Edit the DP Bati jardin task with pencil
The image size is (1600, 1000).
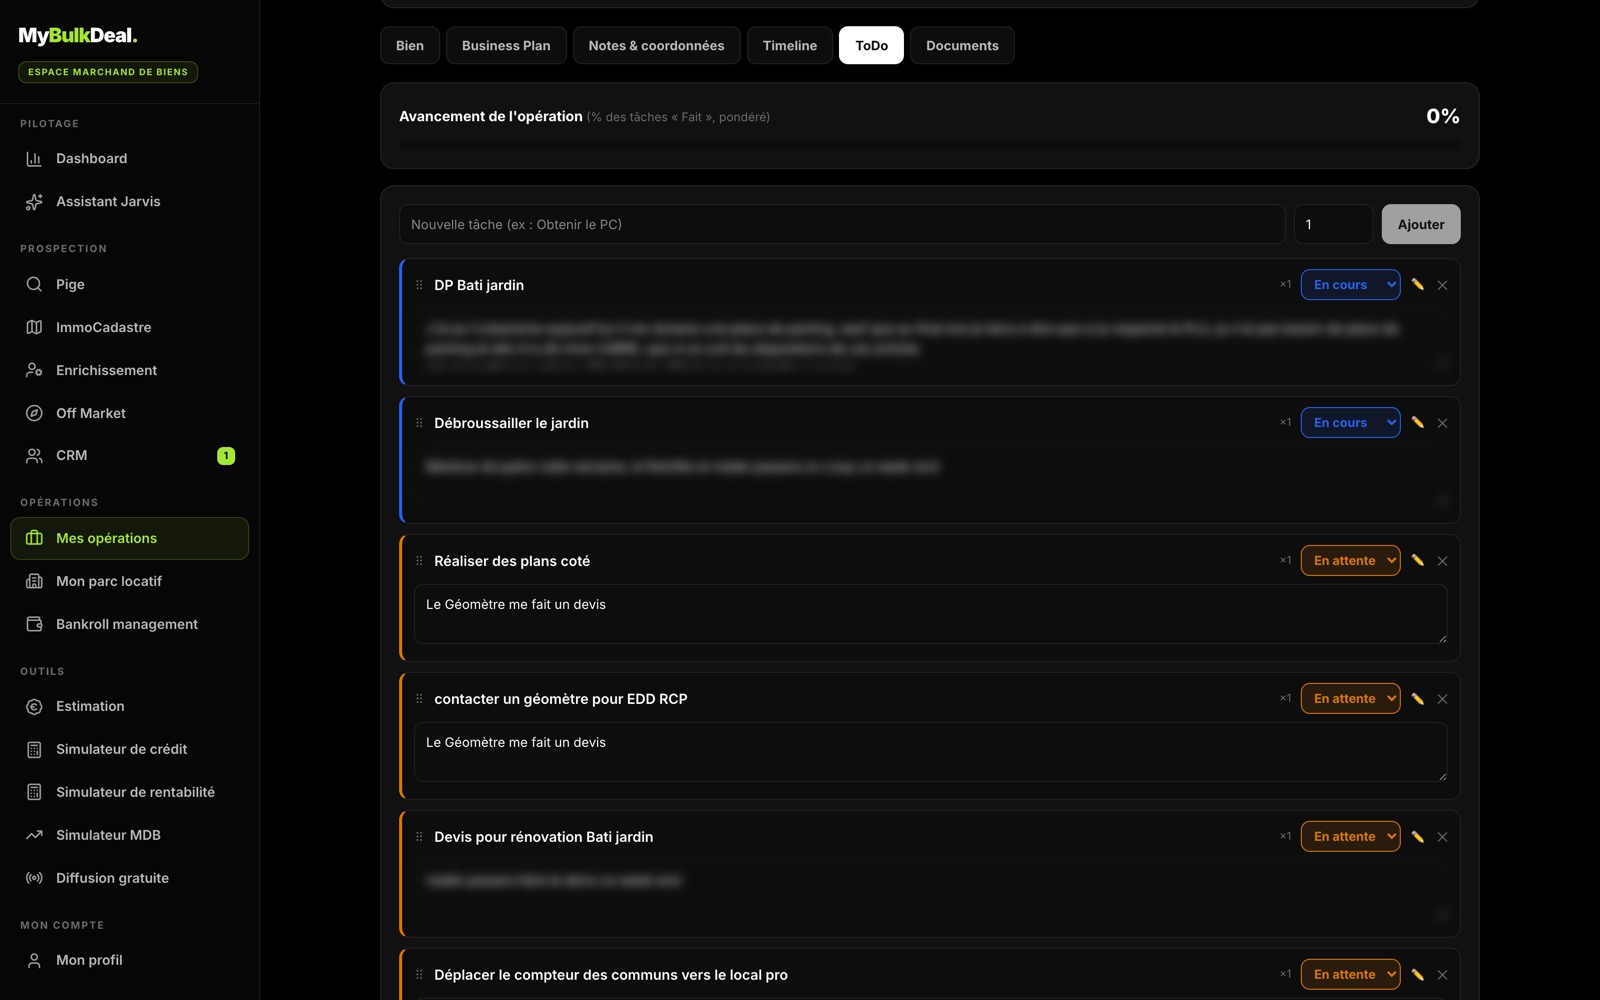click(x=1418, y=285)
